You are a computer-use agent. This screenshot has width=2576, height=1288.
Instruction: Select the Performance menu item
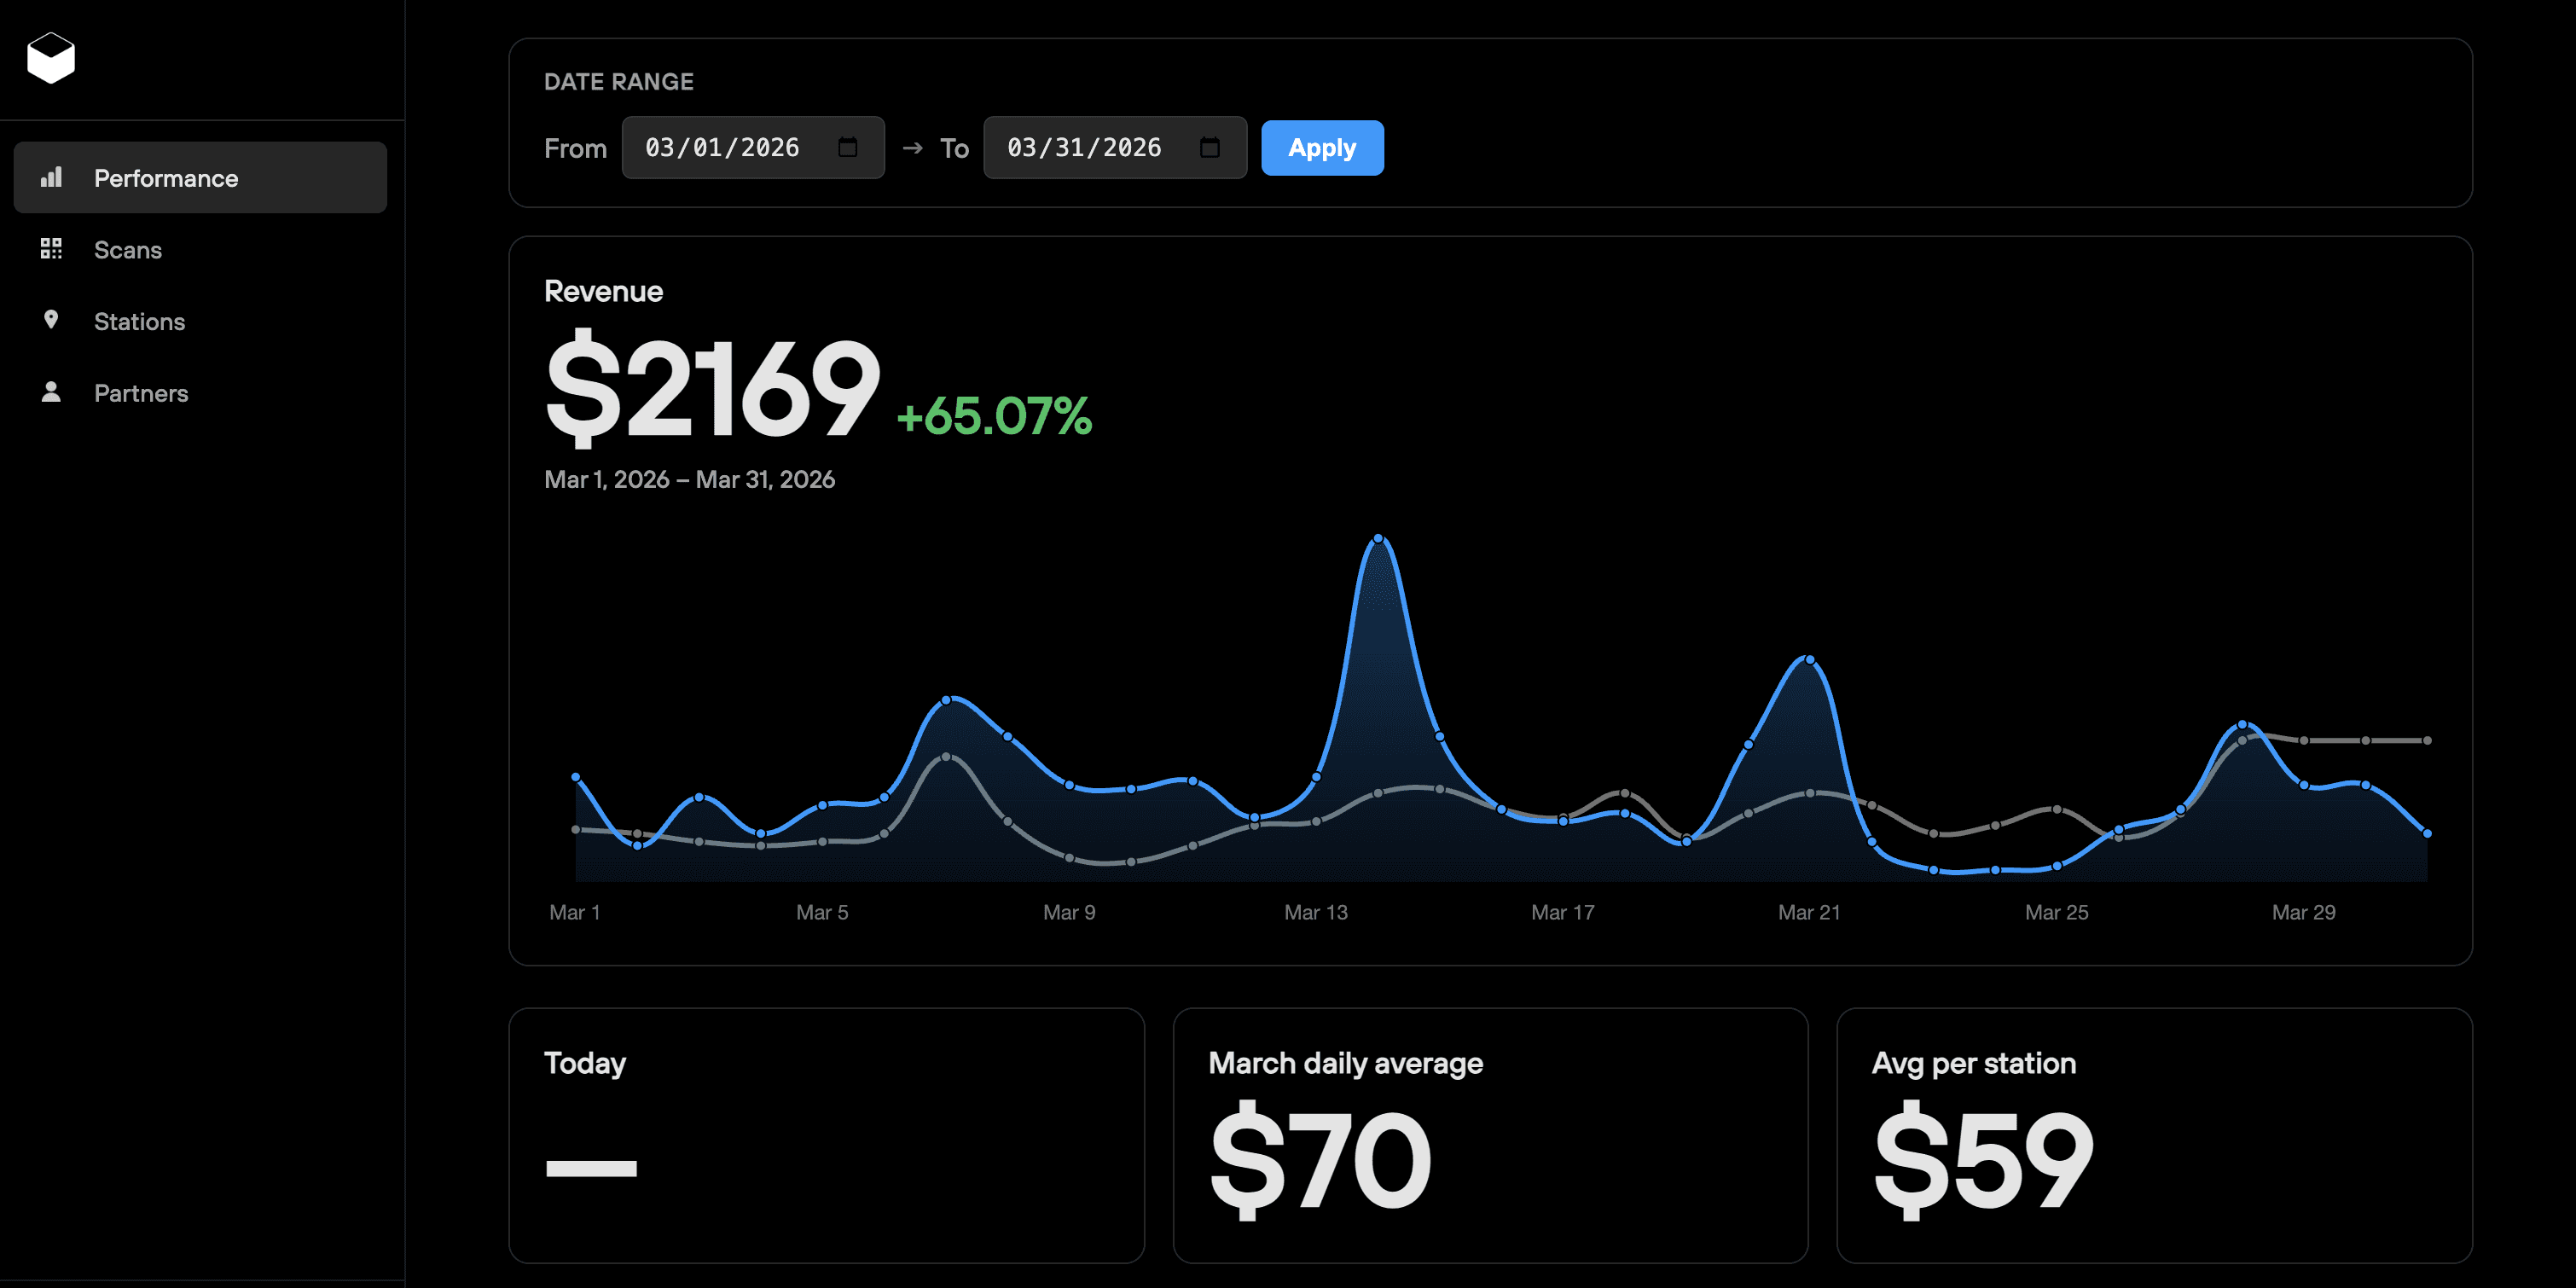[166, 179]
